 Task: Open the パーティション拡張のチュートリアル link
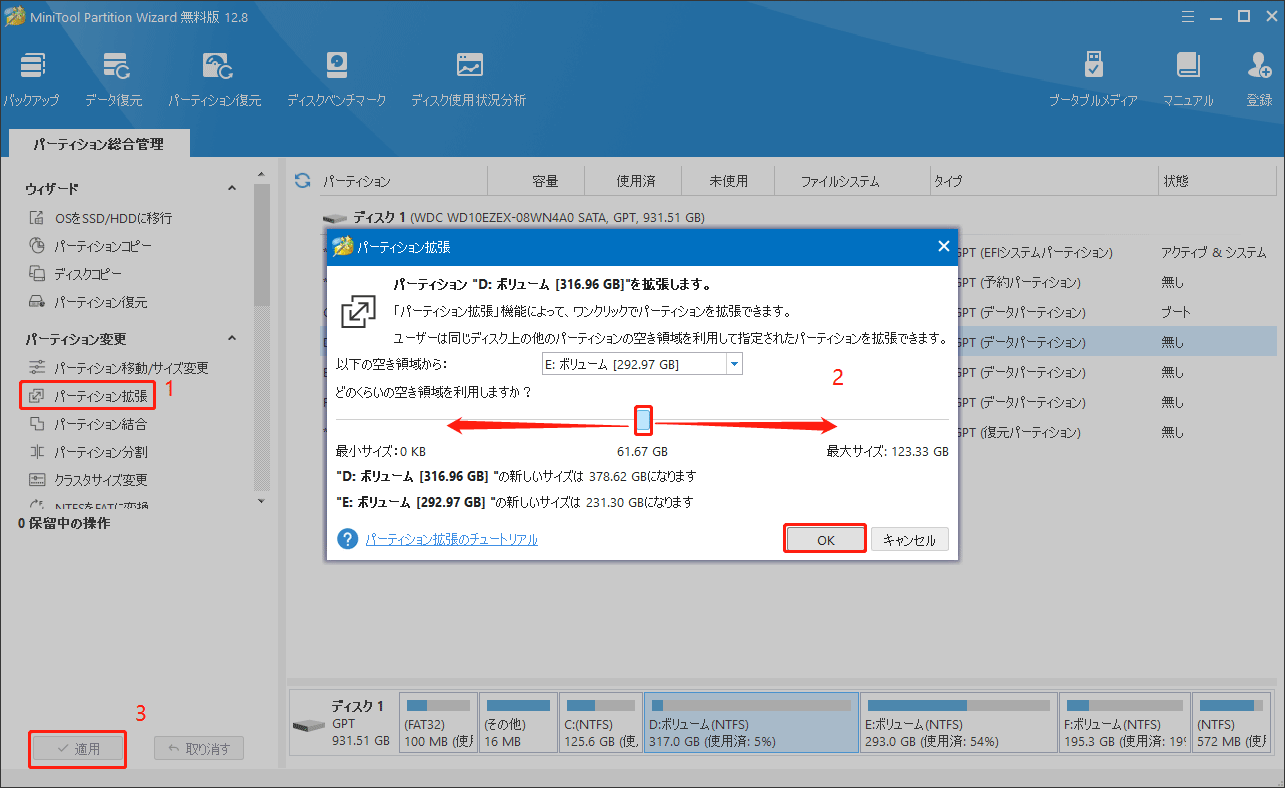coord(451,539)
